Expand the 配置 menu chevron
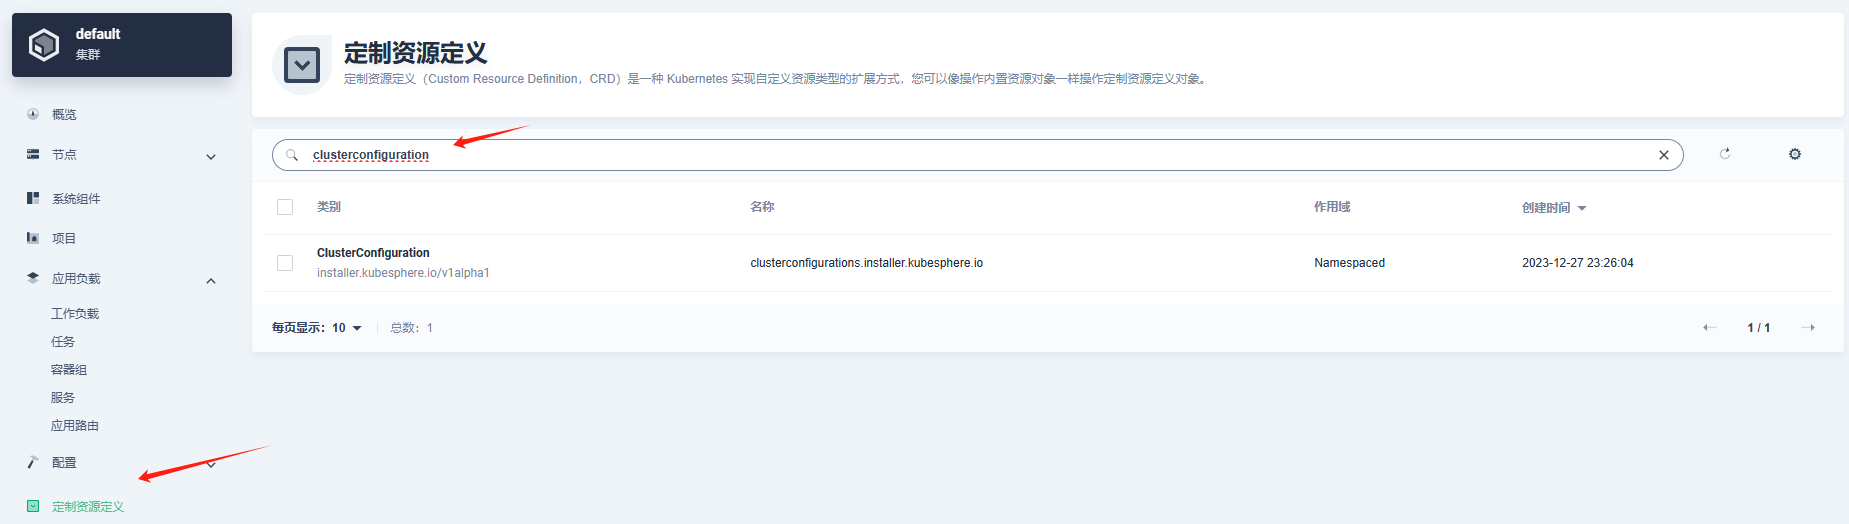The image size is (1849, 524). click(x=211, y=464)
